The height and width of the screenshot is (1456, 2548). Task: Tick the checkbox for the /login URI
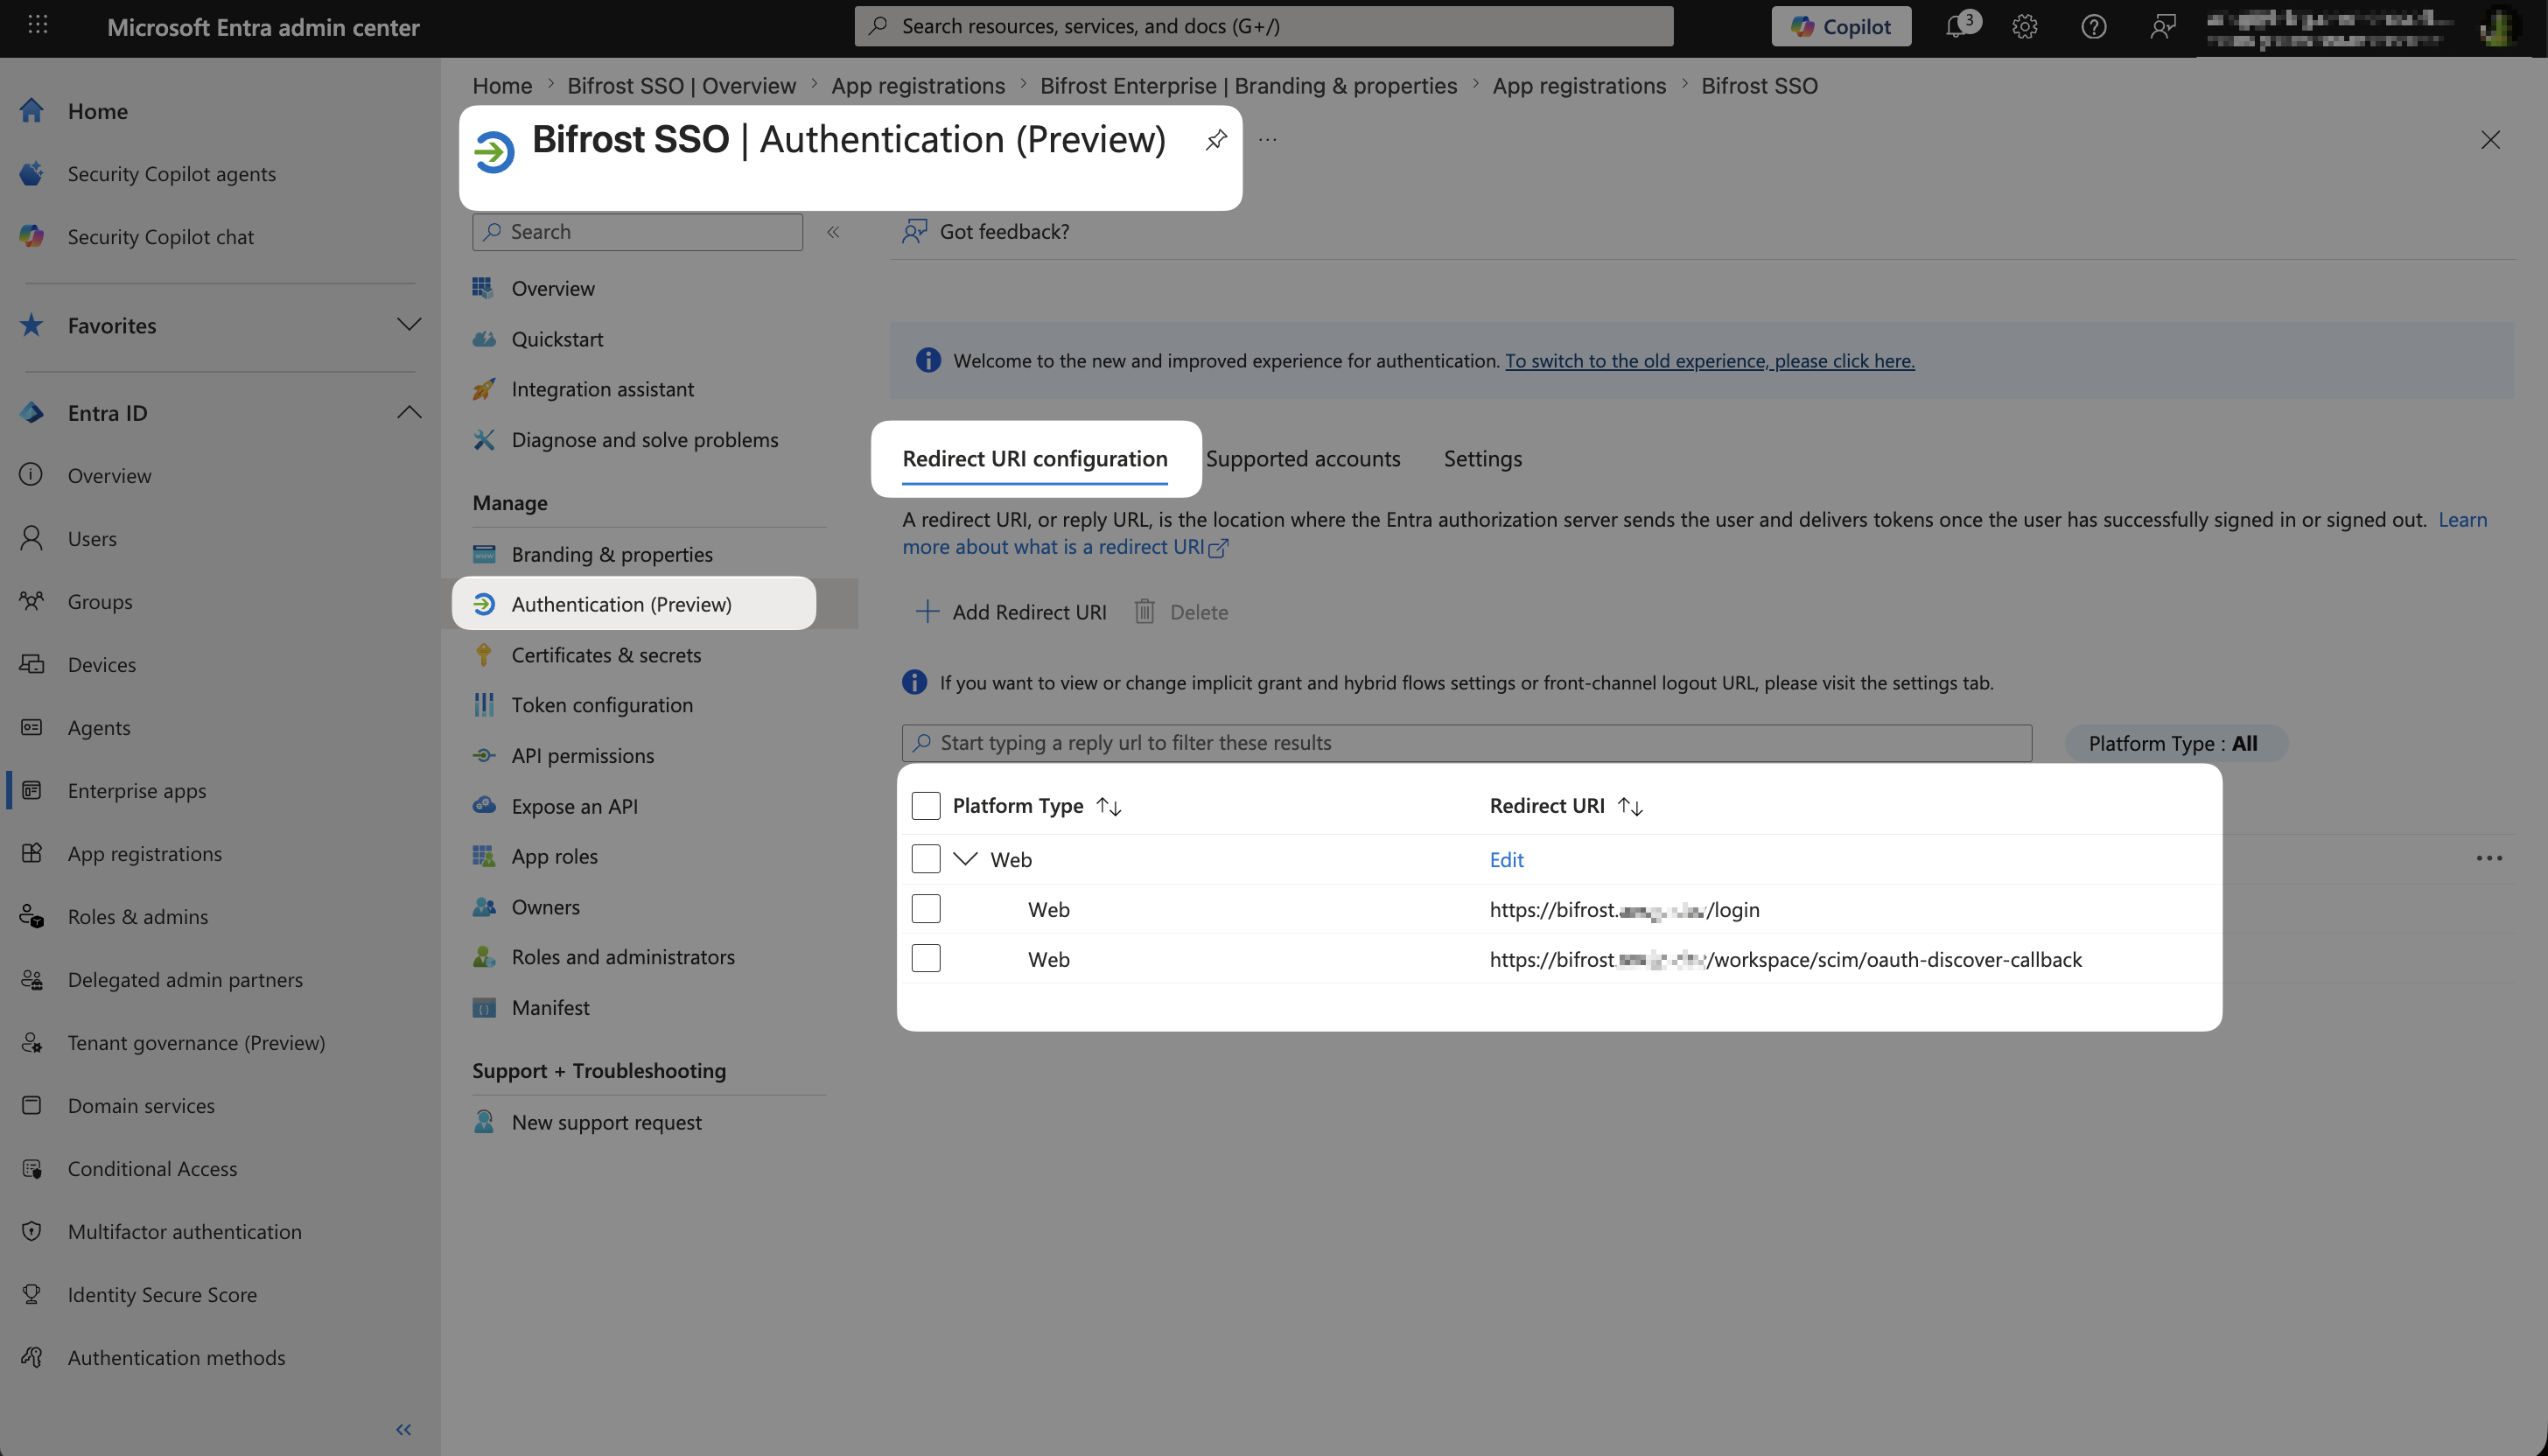(x=926, y=909)
